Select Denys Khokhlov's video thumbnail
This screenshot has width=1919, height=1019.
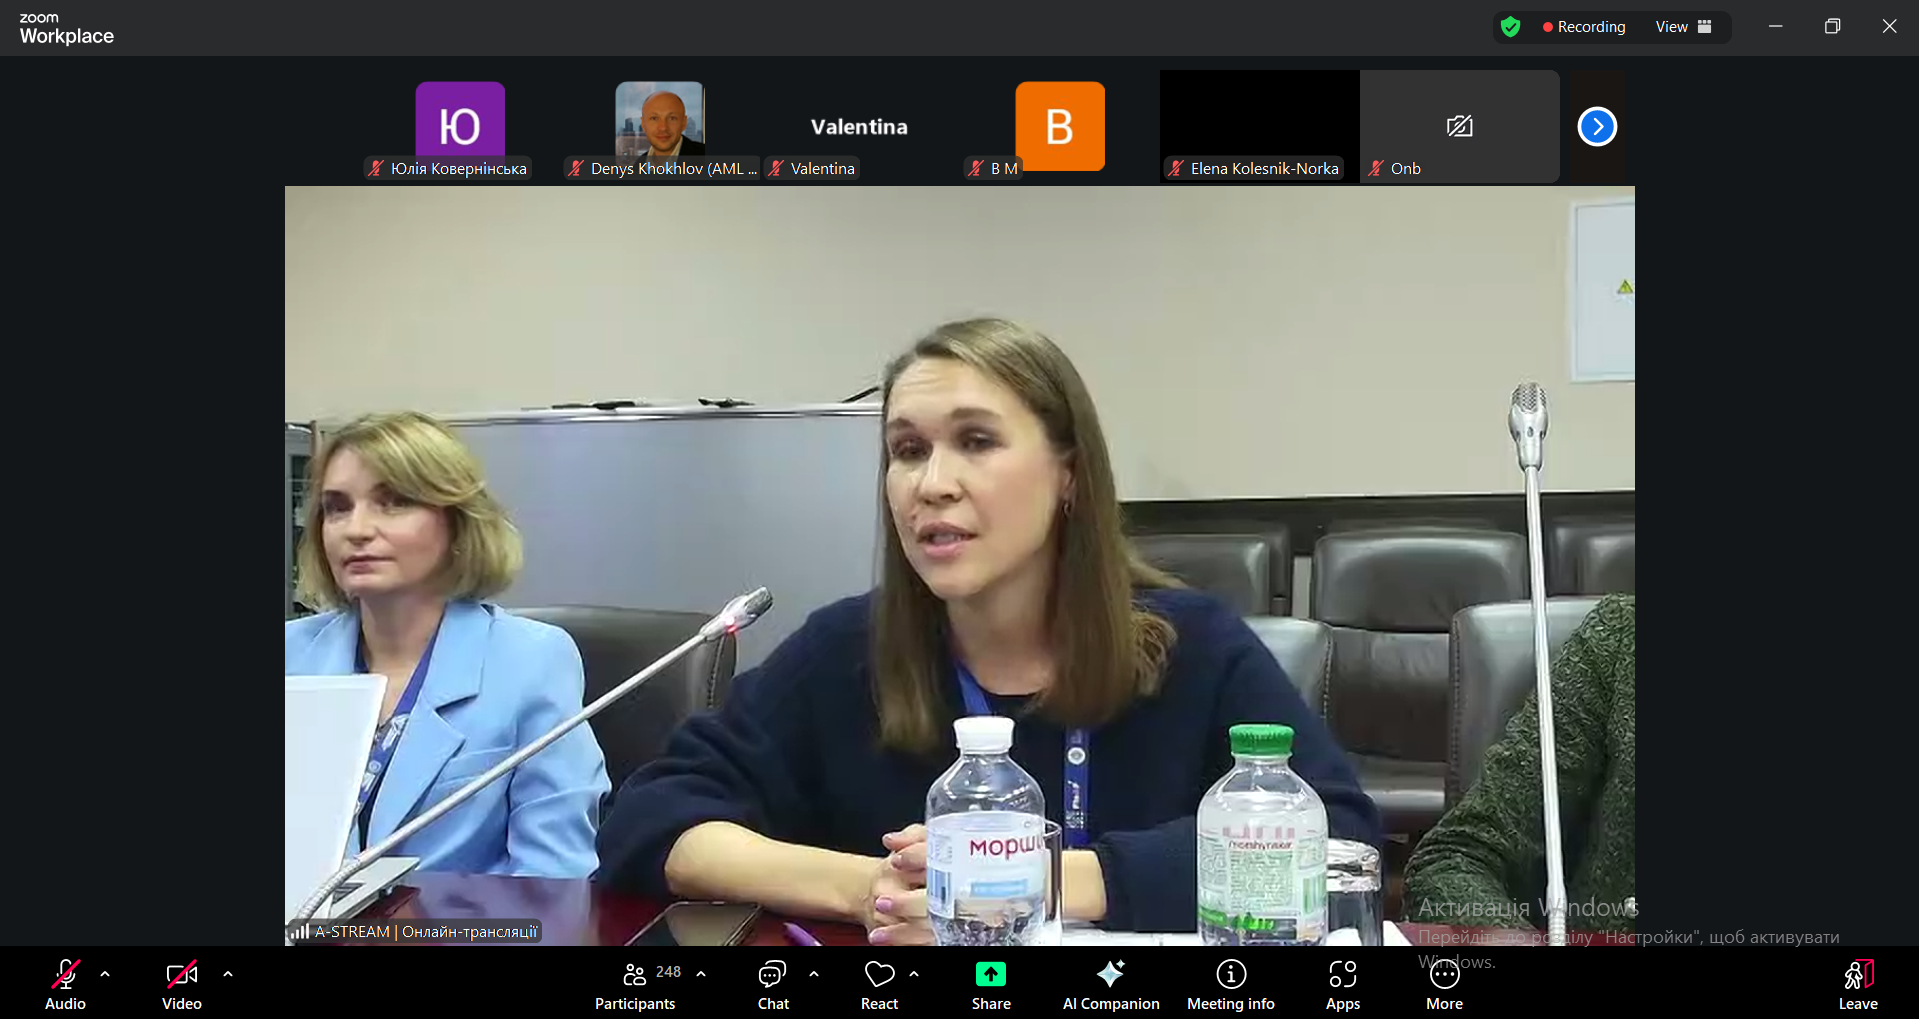coord(660,125)
